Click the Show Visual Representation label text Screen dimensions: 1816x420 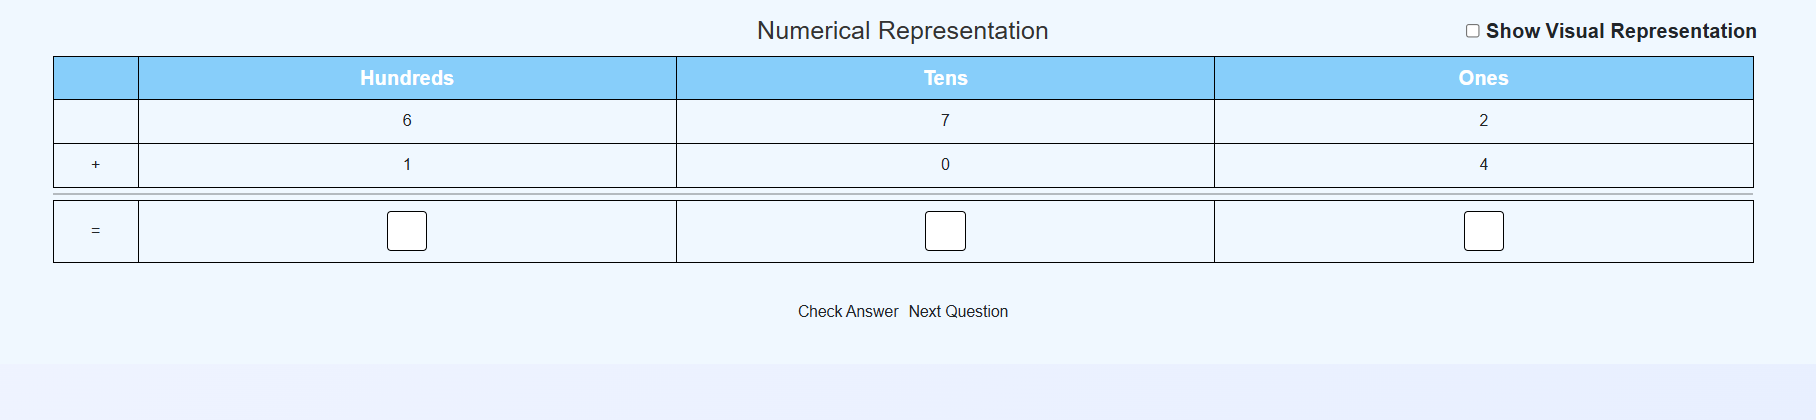pos(1620,31)
